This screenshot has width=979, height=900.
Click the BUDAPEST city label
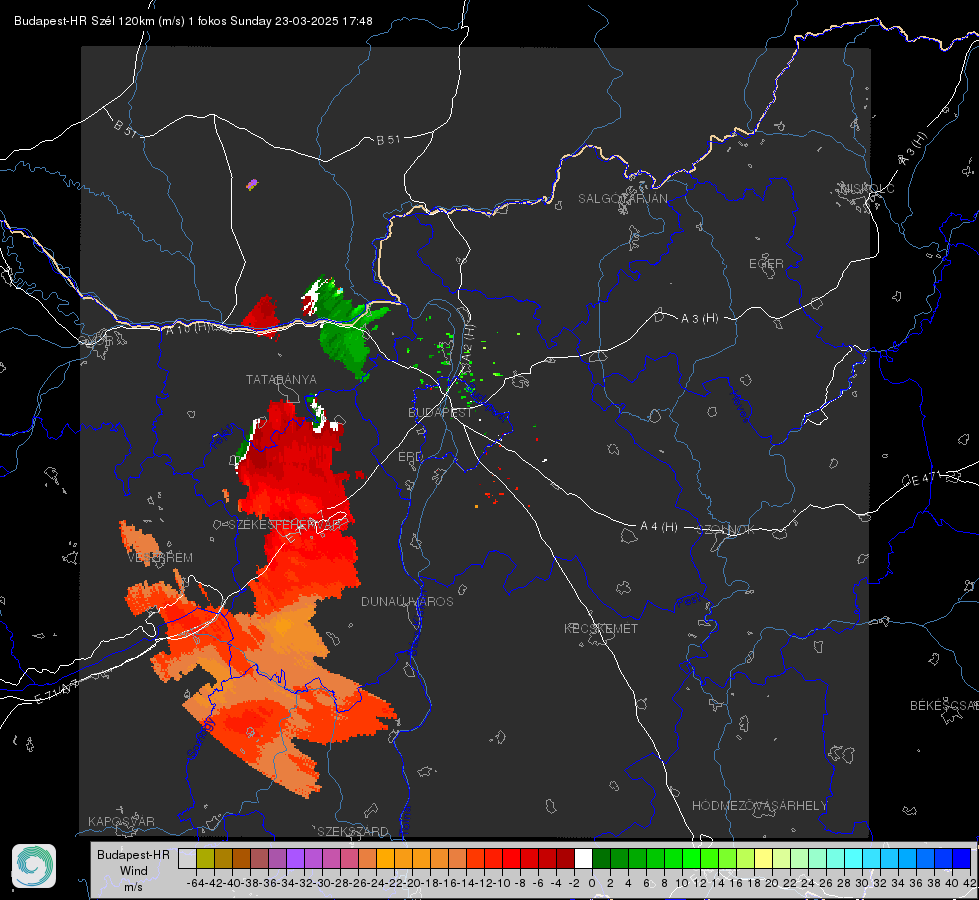[x=440, y=413]
